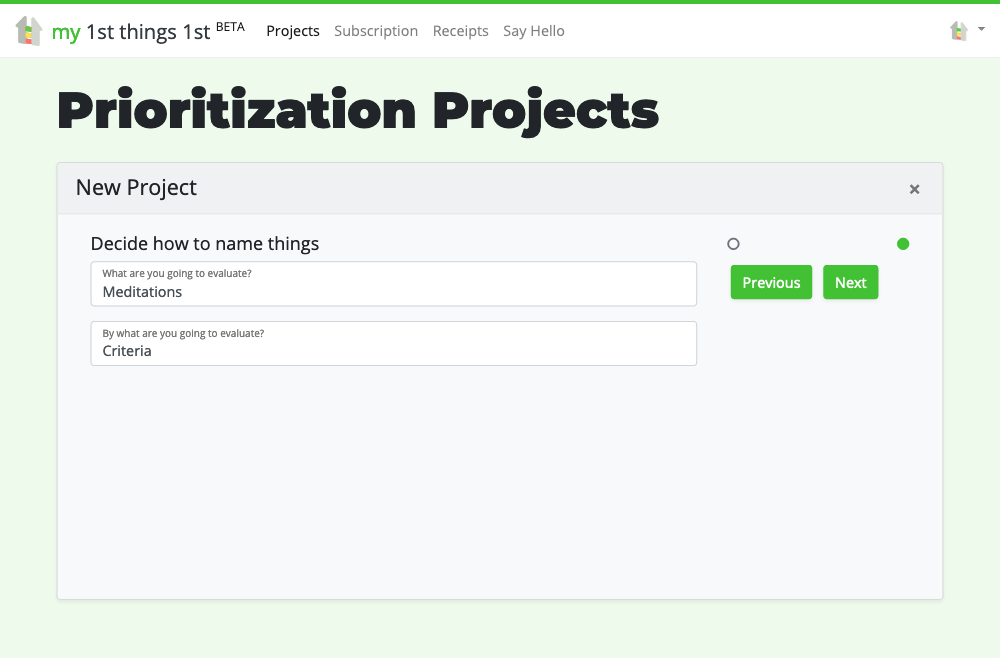Click the 'New Project' header title
Viewport: 1000px width, 658px height.
tap(136, 187)
